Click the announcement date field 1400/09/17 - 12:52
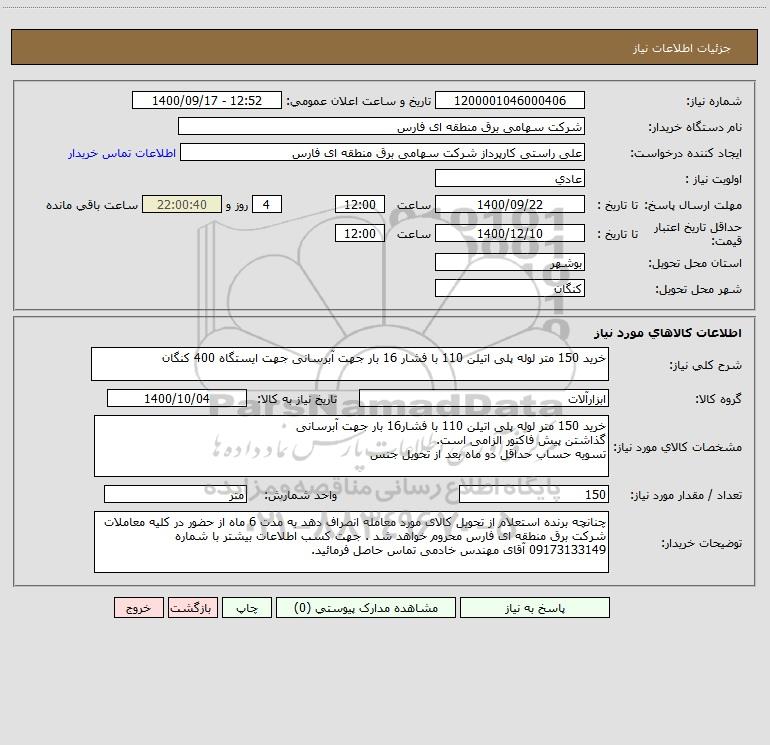 point(207,100)
